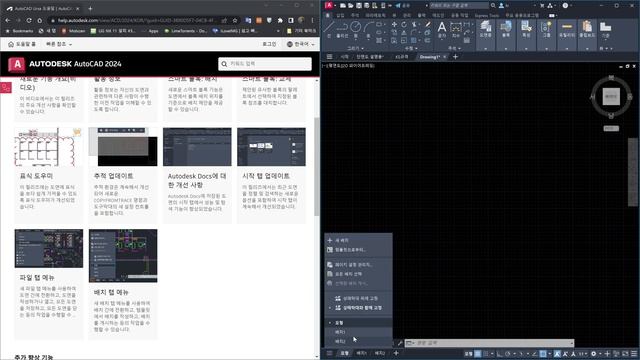640x360 pixels.
Task: Select the Polyline tool in the ribbon
Action: coord(342,29)
